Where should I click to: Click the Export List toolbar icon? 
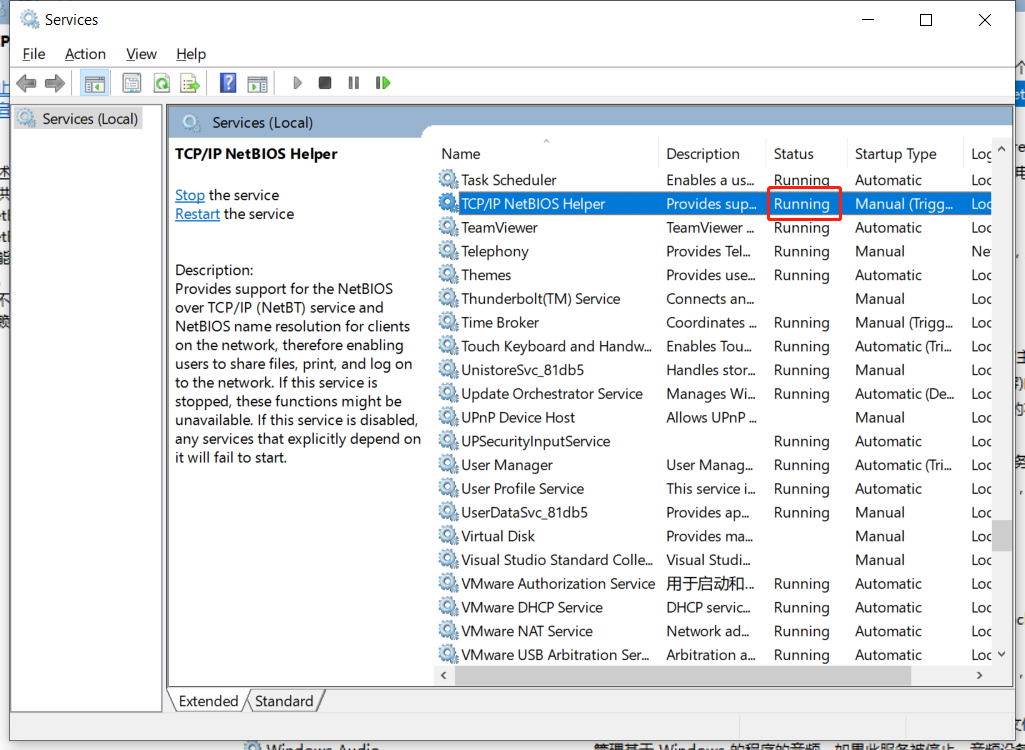coord(190,83)
